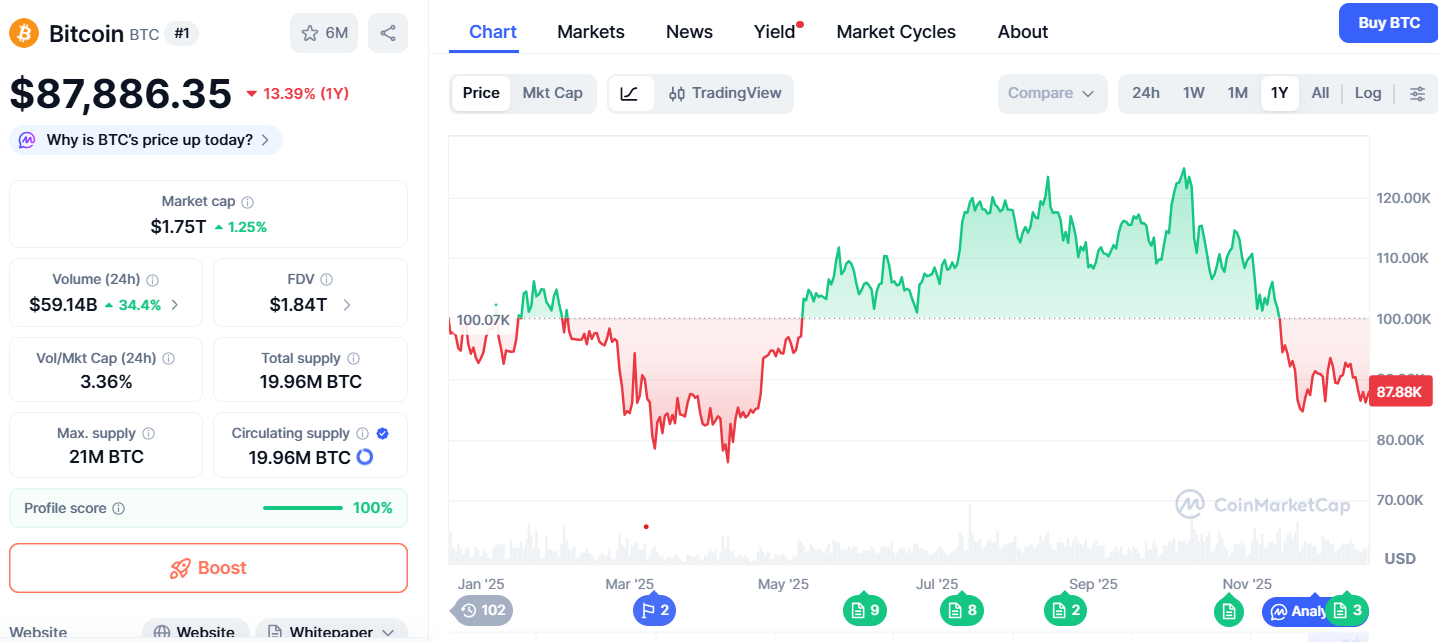Enable Log scale on the chart
Viewport: 1438px width, 642px height.
pos(1367,93)
